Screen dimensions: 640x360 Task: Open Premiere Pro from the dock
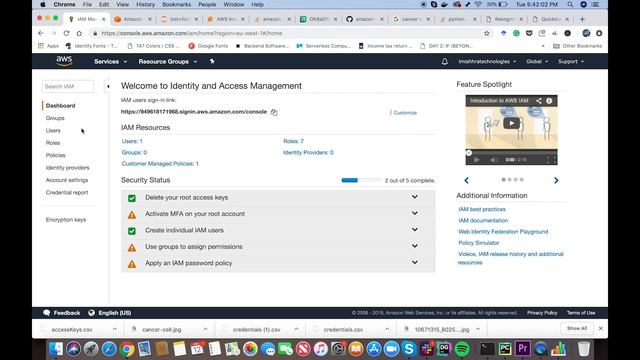click(523, 349)
